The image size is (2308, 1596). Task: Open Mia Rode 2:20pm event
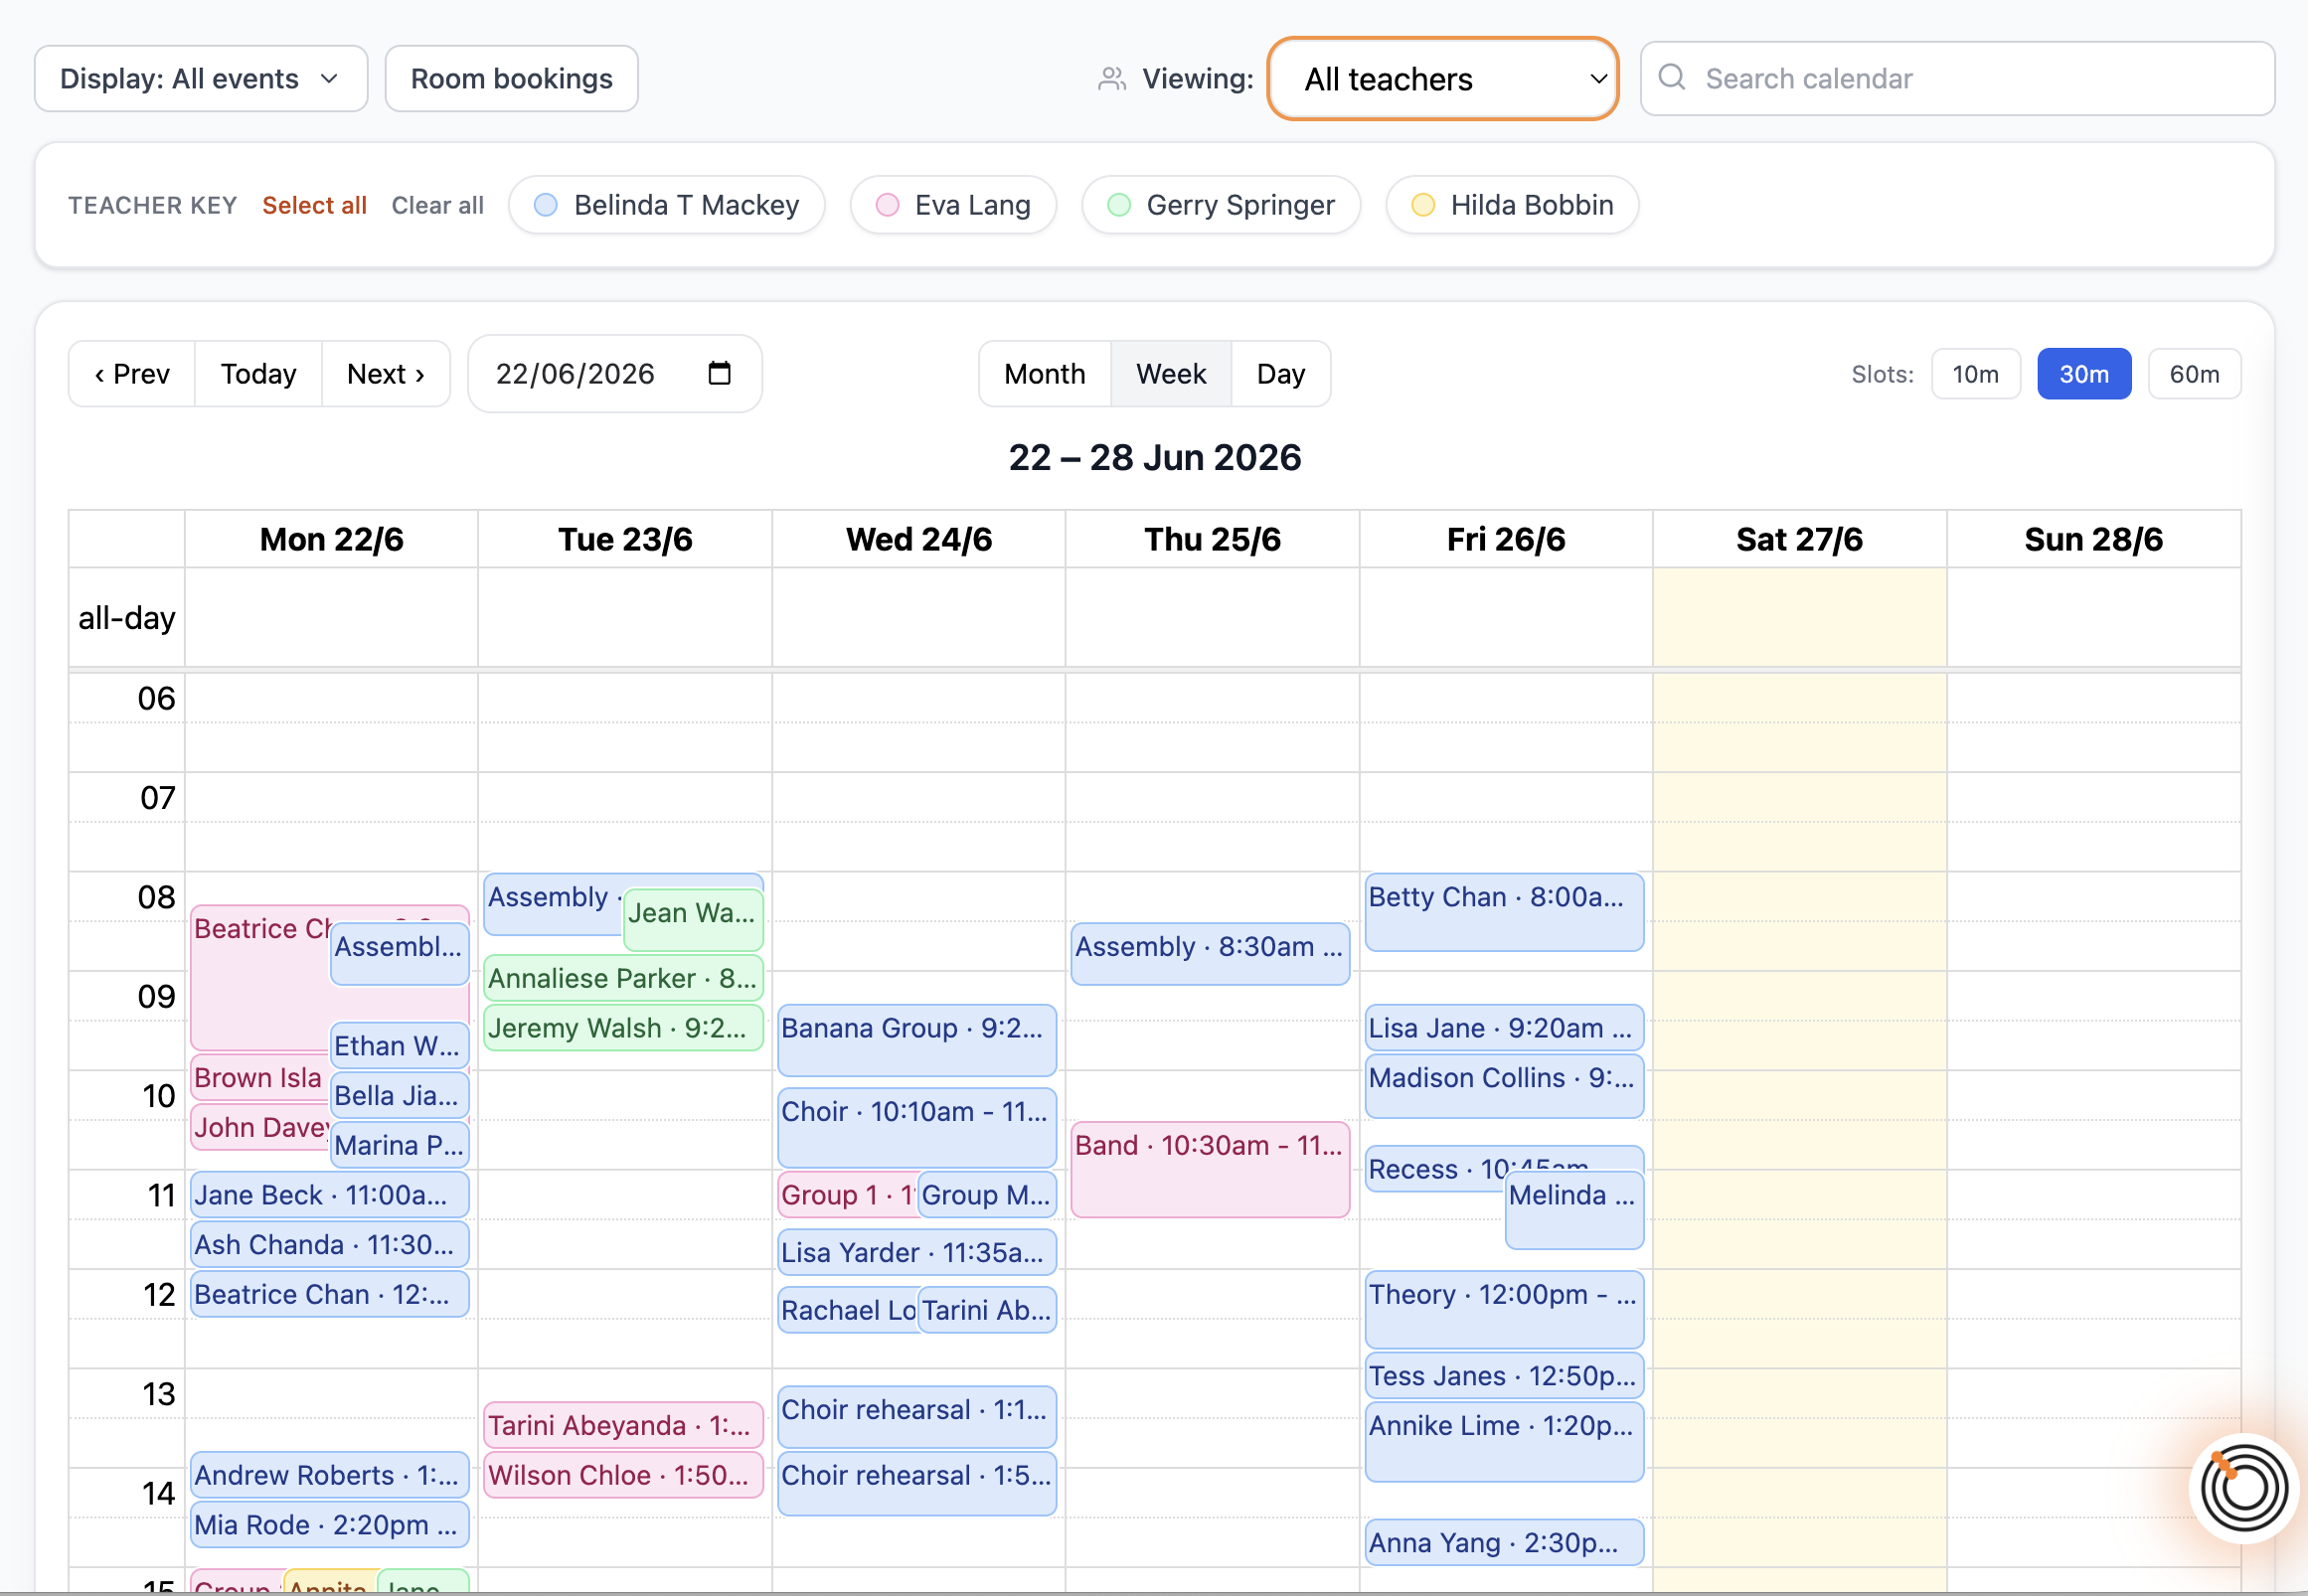329,1525
